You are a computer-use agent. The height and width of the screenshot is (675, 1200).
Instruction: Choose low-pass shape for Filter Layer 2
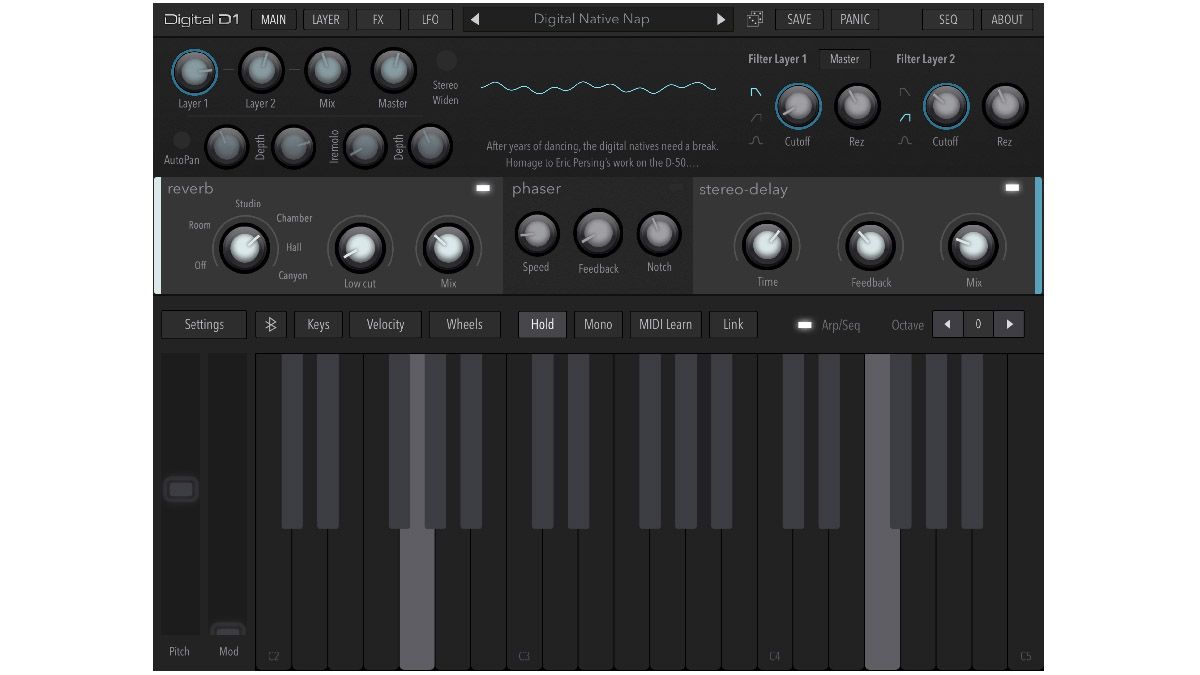click(905, 92)
